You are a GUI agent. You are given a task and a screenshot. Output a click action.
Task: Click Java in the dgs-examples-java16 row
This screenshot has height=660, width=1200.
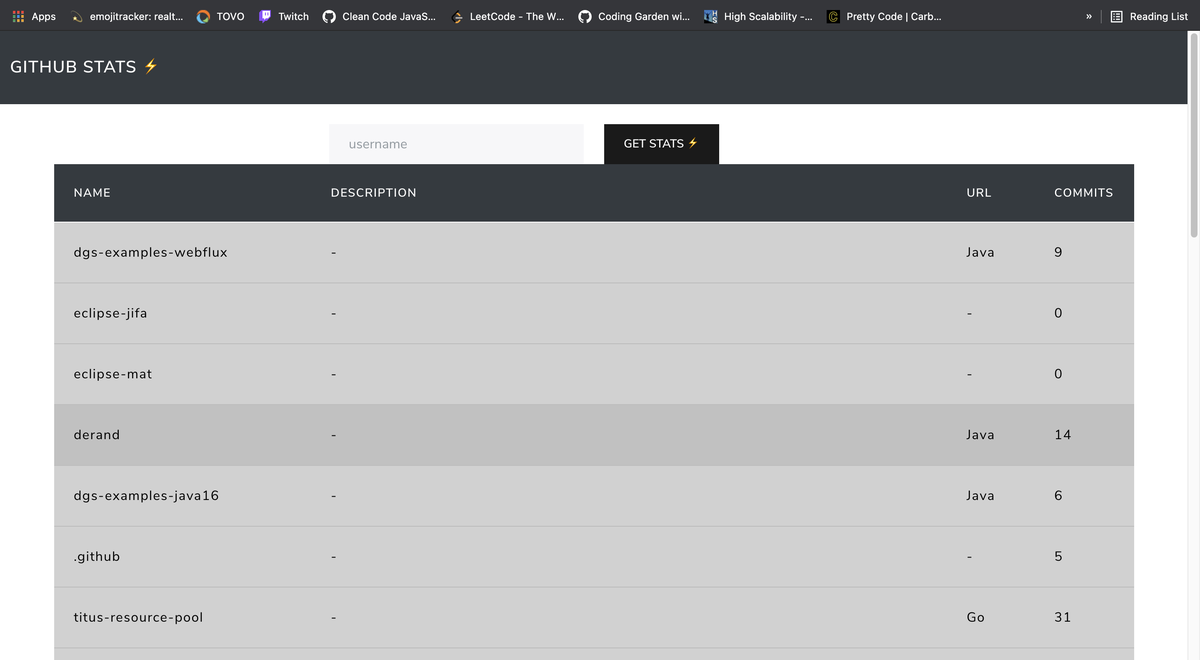(980, 496)
